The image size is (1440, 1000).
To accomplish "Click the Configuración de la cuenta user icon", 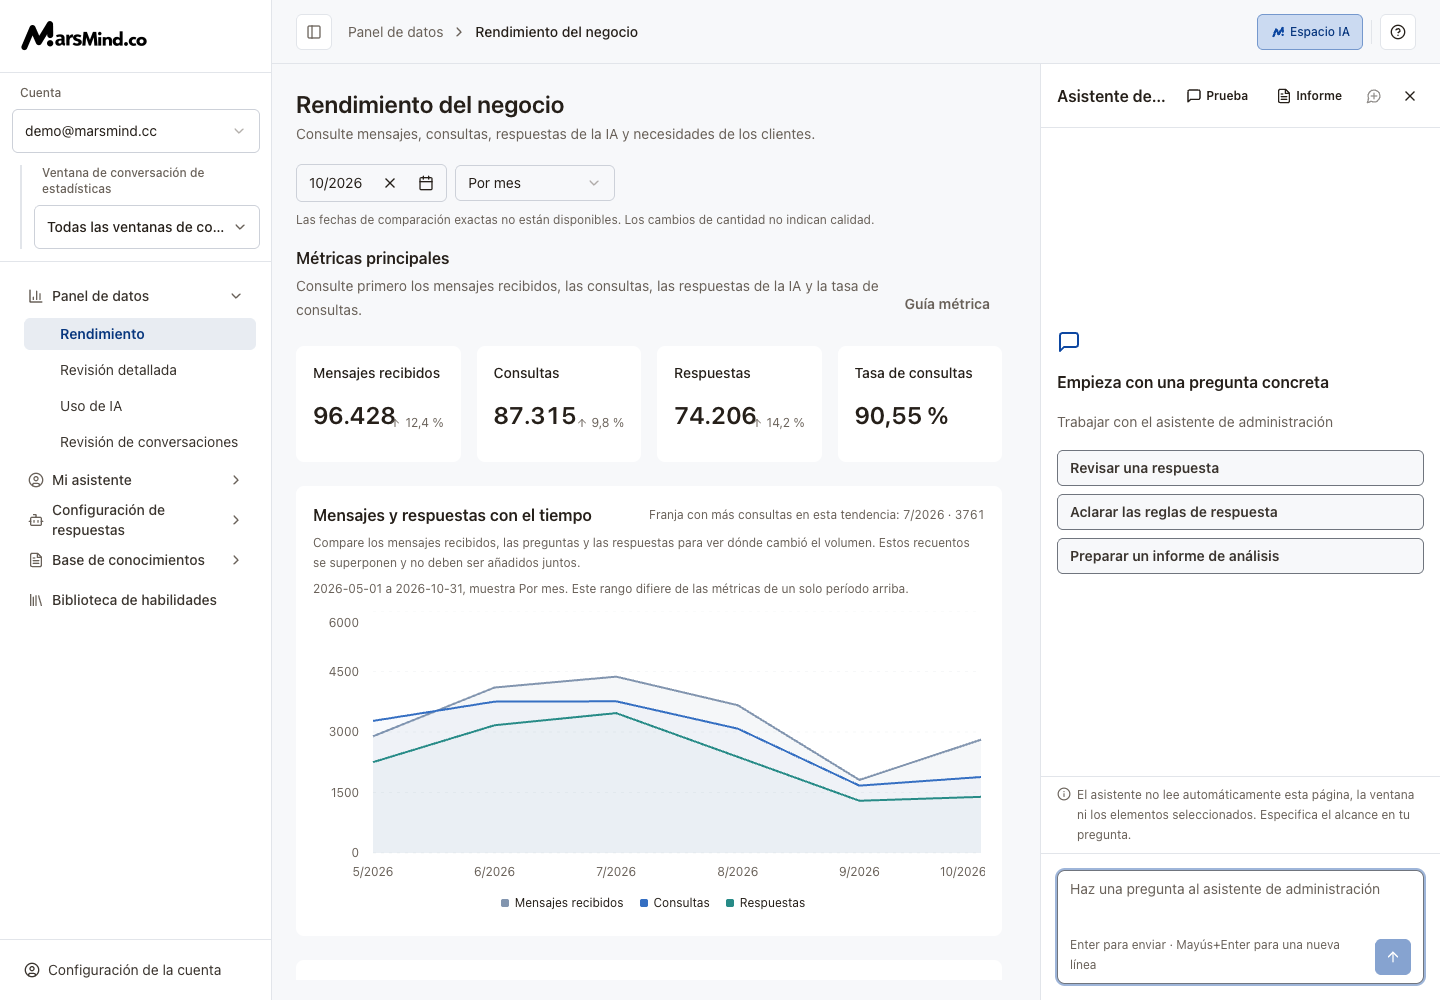I will click(x=32, y=970).
